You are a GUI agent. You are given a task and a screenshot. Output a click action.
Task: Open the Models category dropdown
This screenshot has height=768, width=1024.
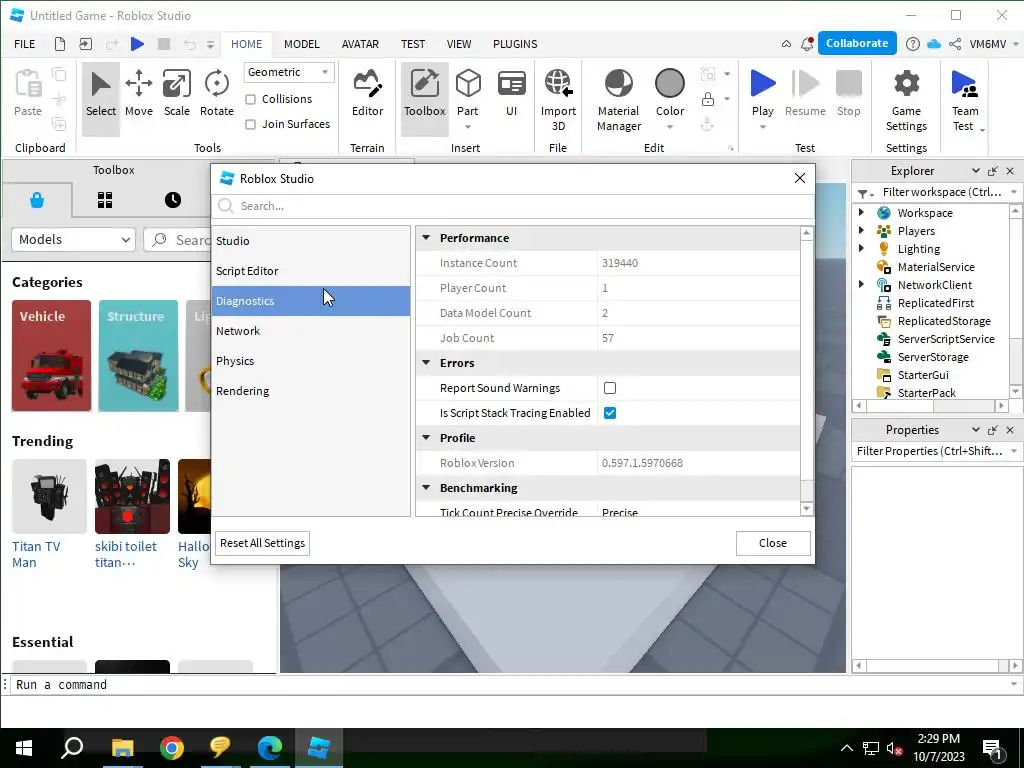73,240
